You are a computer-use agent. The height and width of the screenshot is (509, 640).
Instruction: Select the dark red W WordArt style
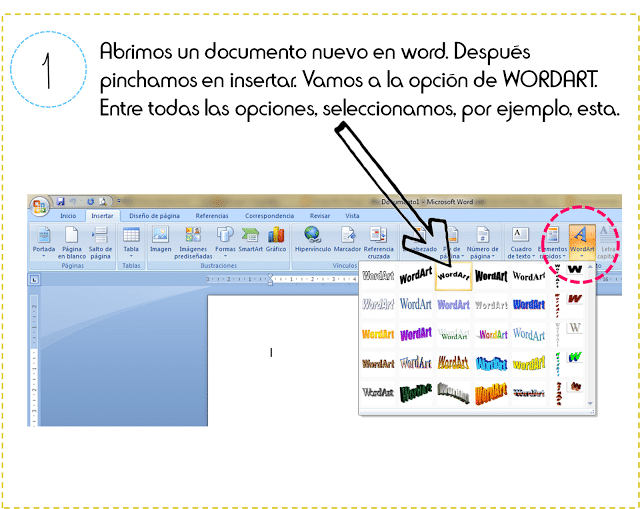point(575,299)
